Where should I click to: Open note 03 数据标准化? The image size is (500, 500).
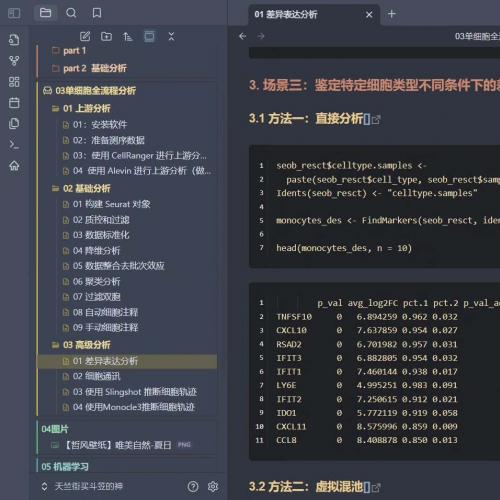pyautogui.click(x=101, y=235)
